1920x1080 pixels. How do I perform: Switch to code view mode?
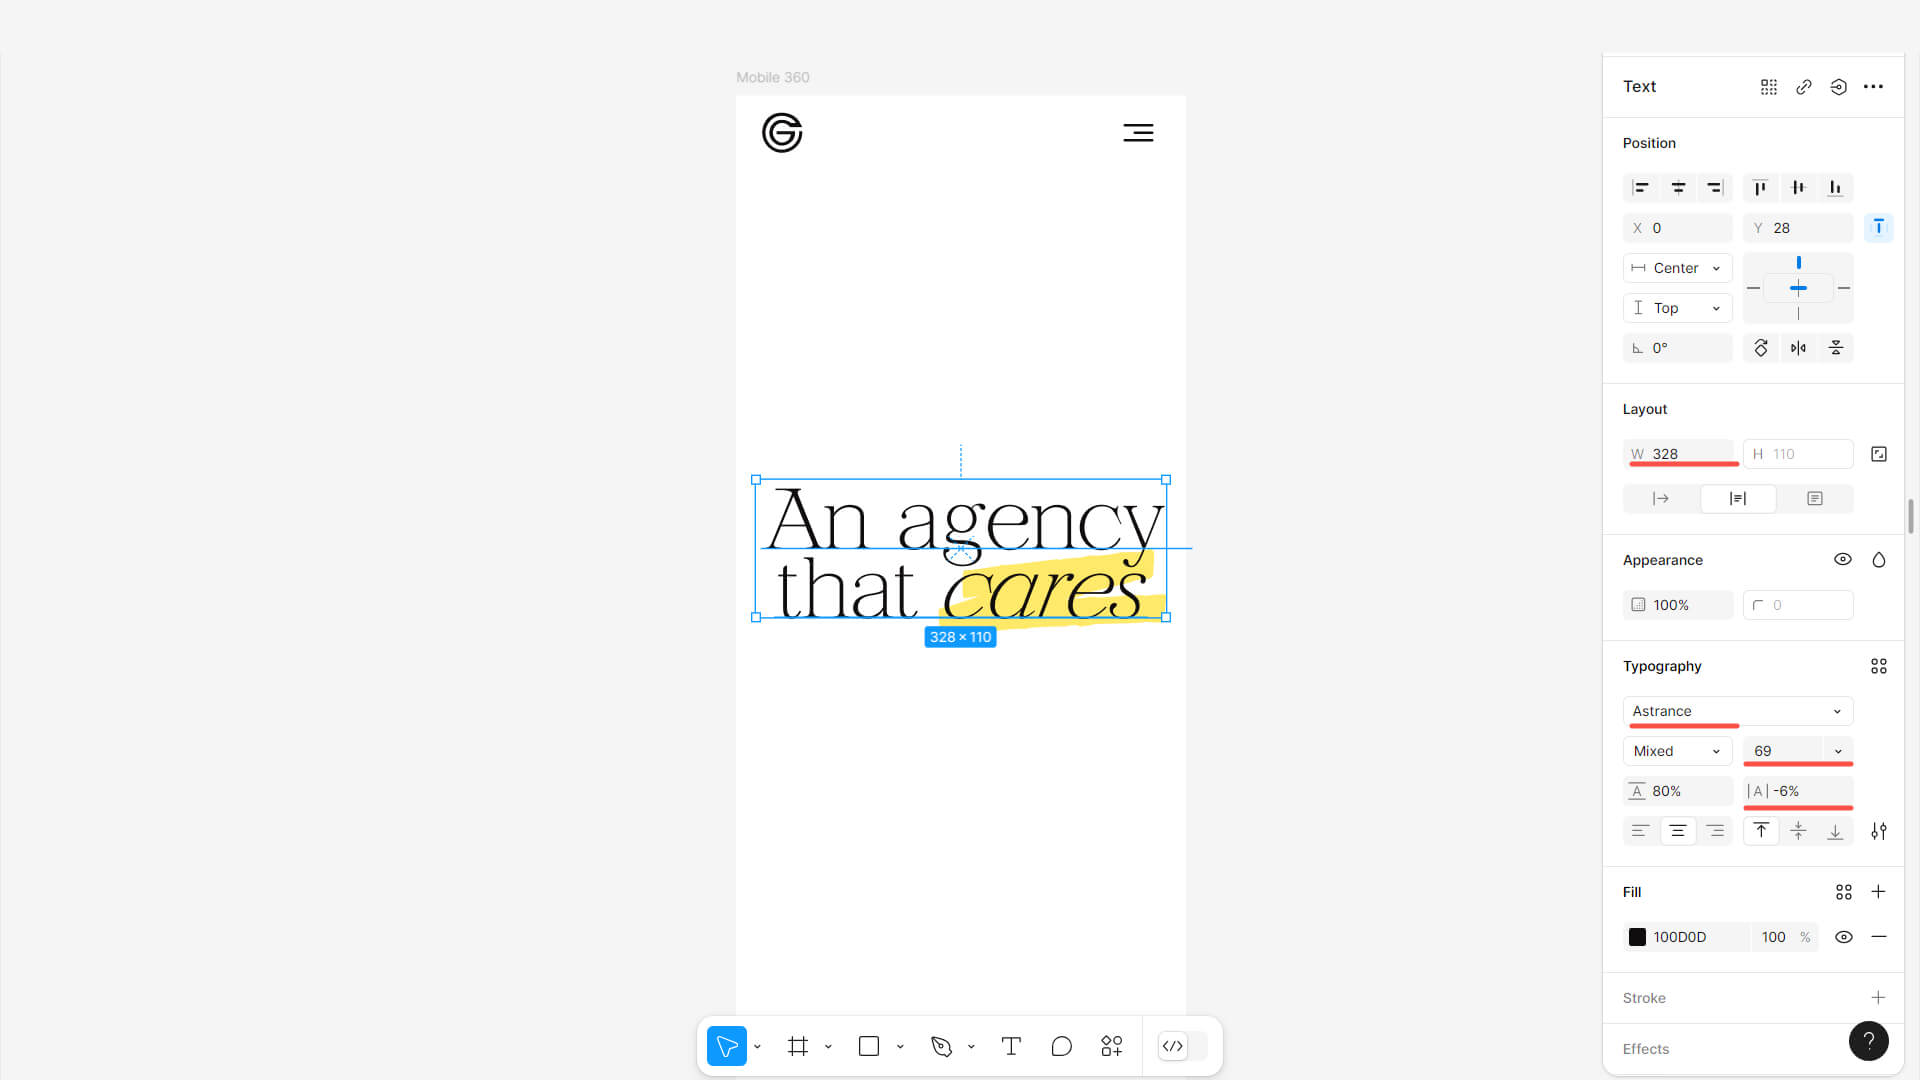[x=1172, y=1044]
